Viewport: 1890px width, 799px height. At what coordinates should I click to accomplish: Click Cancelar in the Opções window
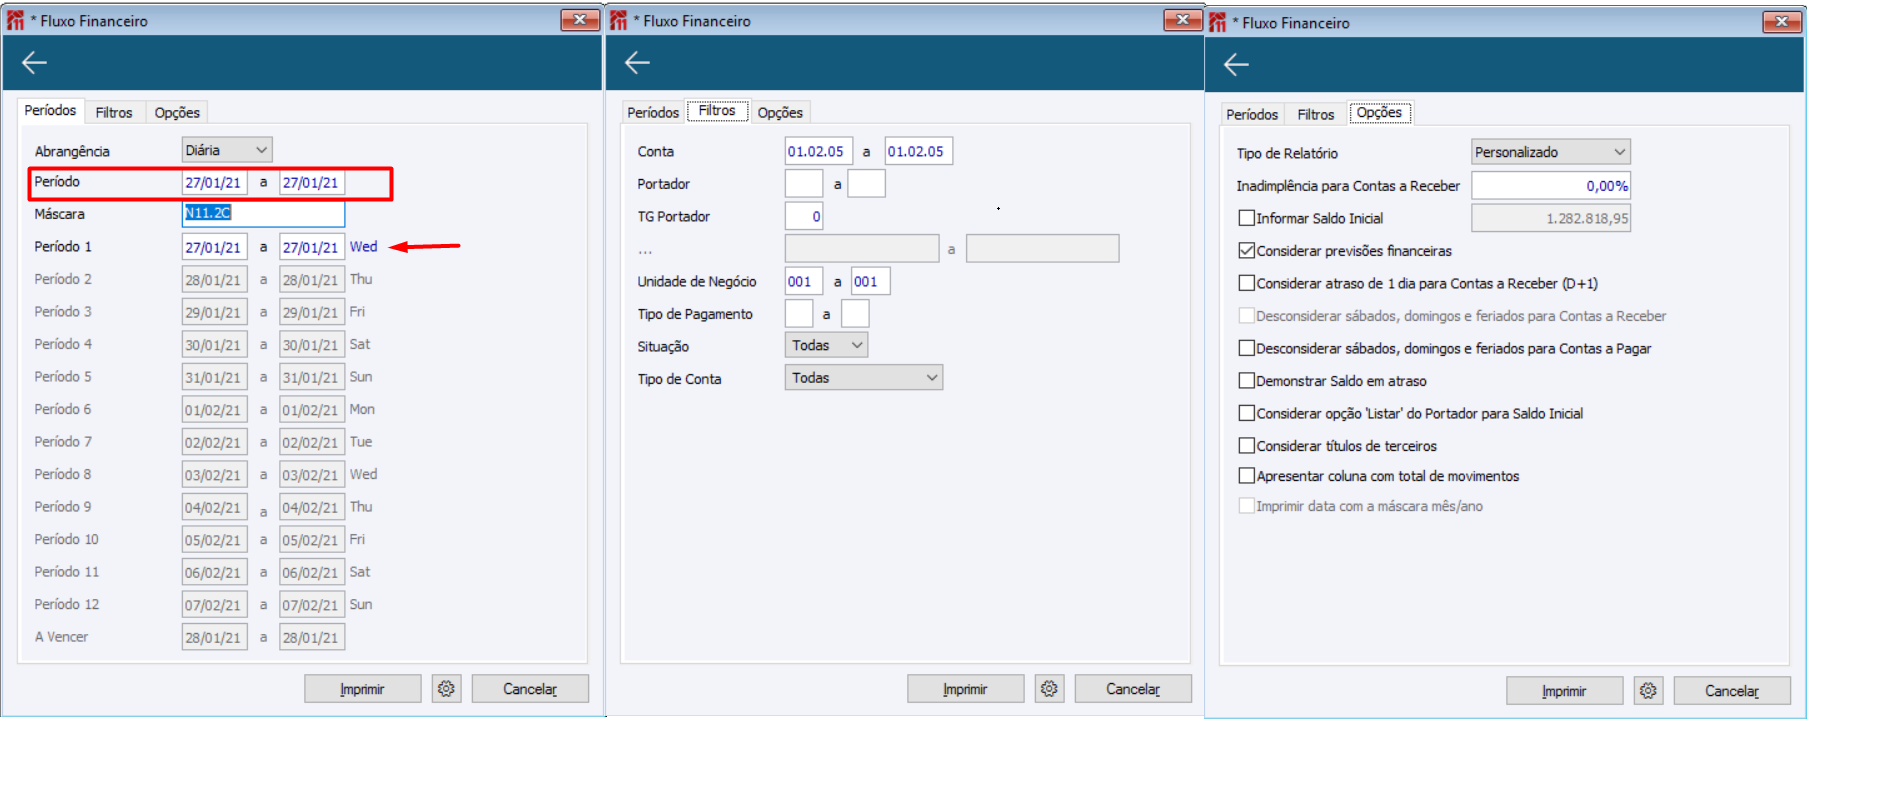[x=1732, y=691]
